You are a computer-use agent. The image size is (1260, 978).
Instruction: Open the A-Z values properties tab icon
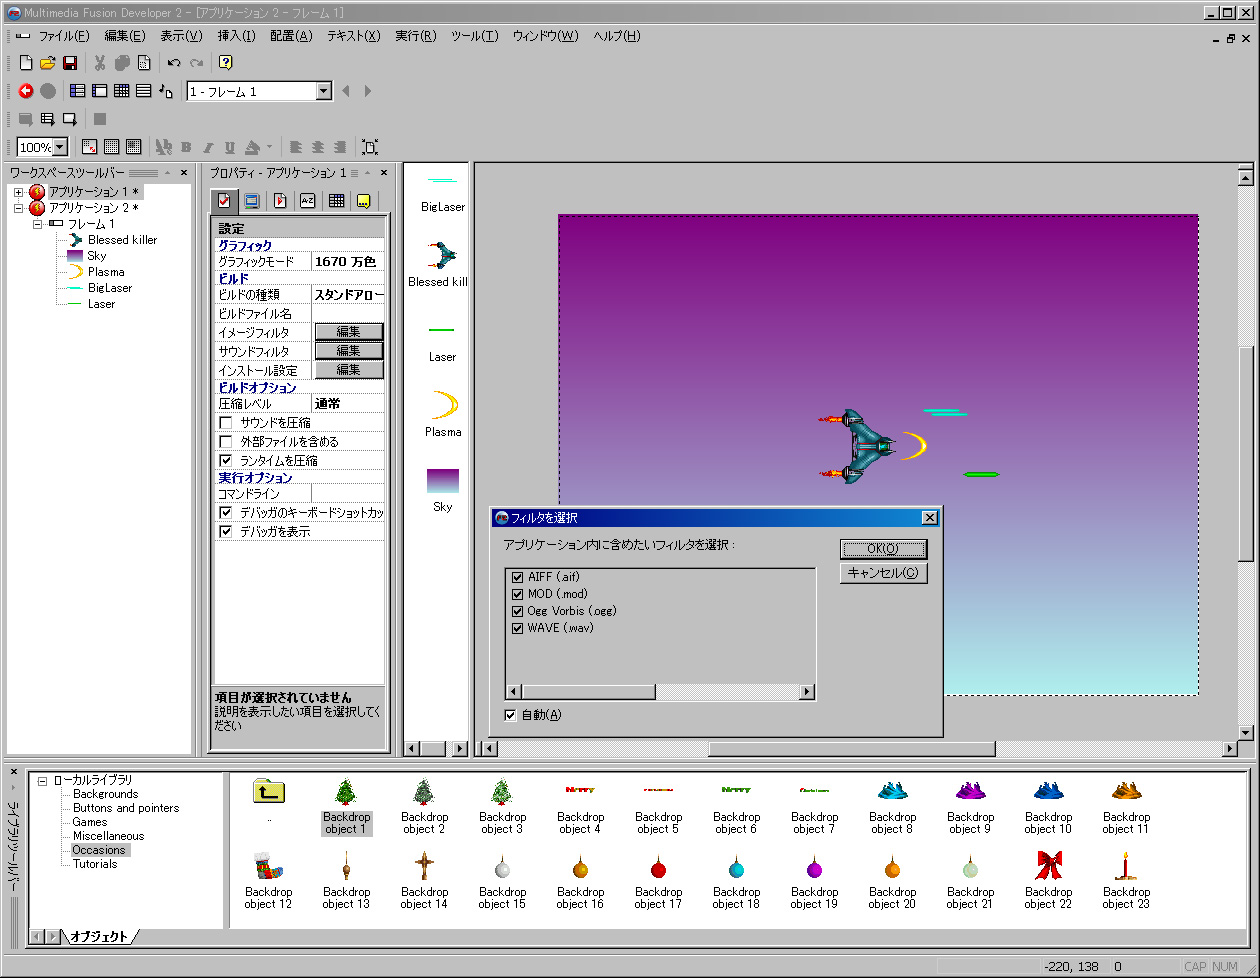308,201
